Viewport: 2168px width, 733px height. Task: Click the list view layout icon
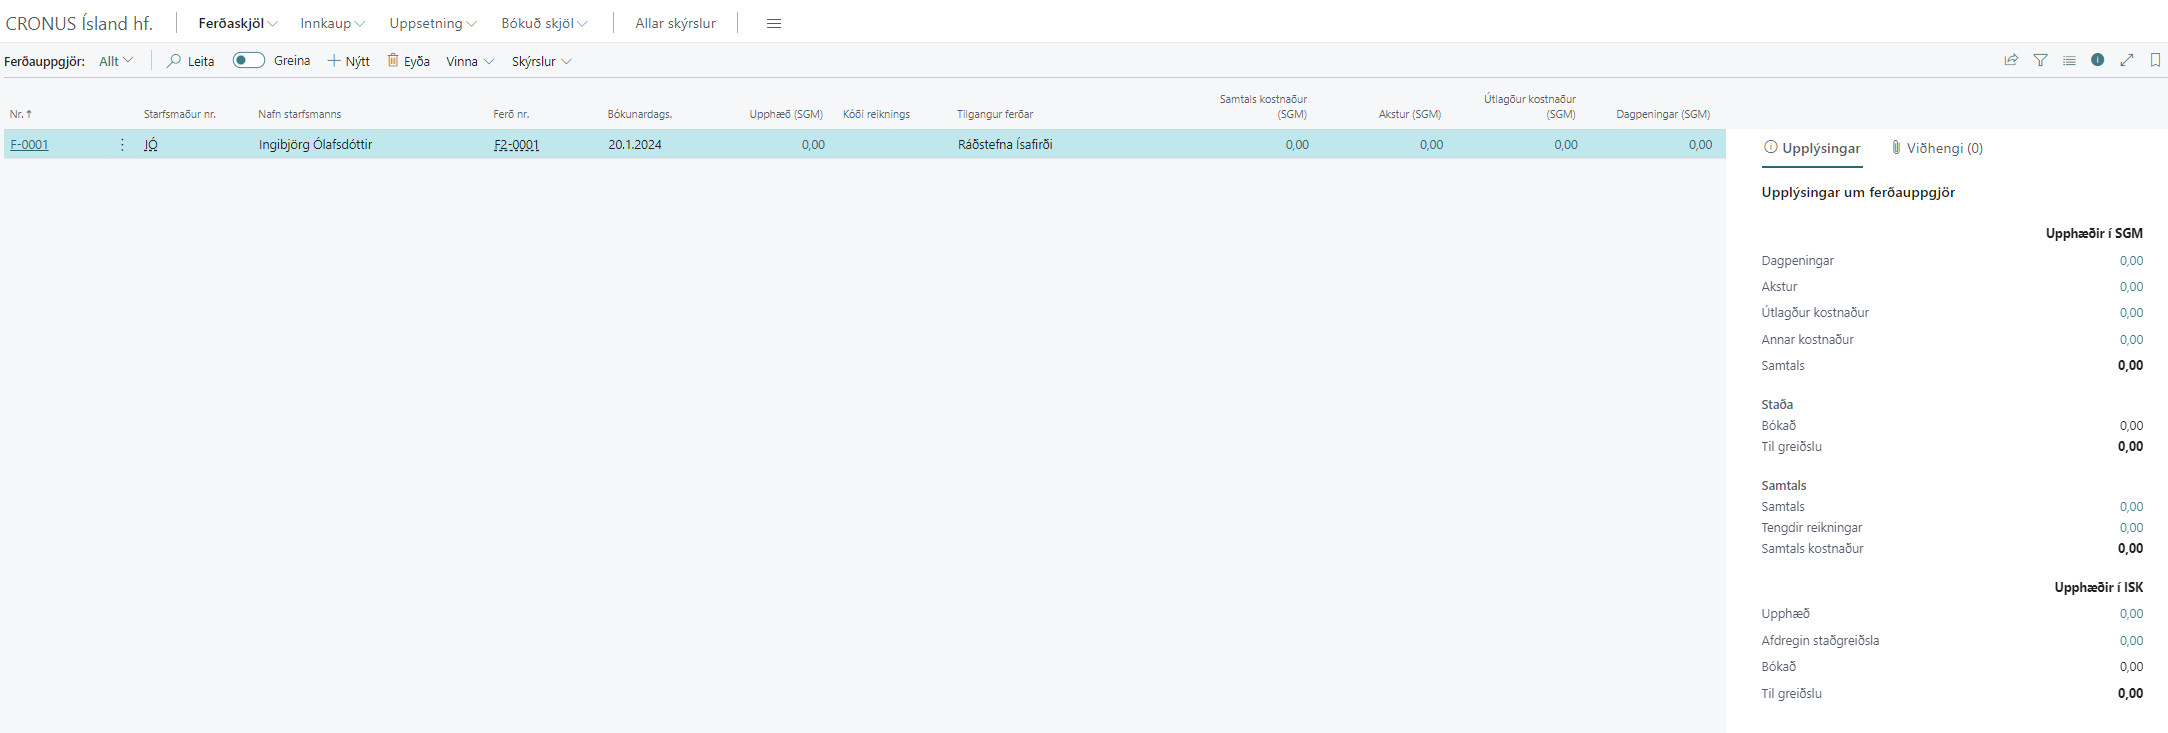[2069, 61]
